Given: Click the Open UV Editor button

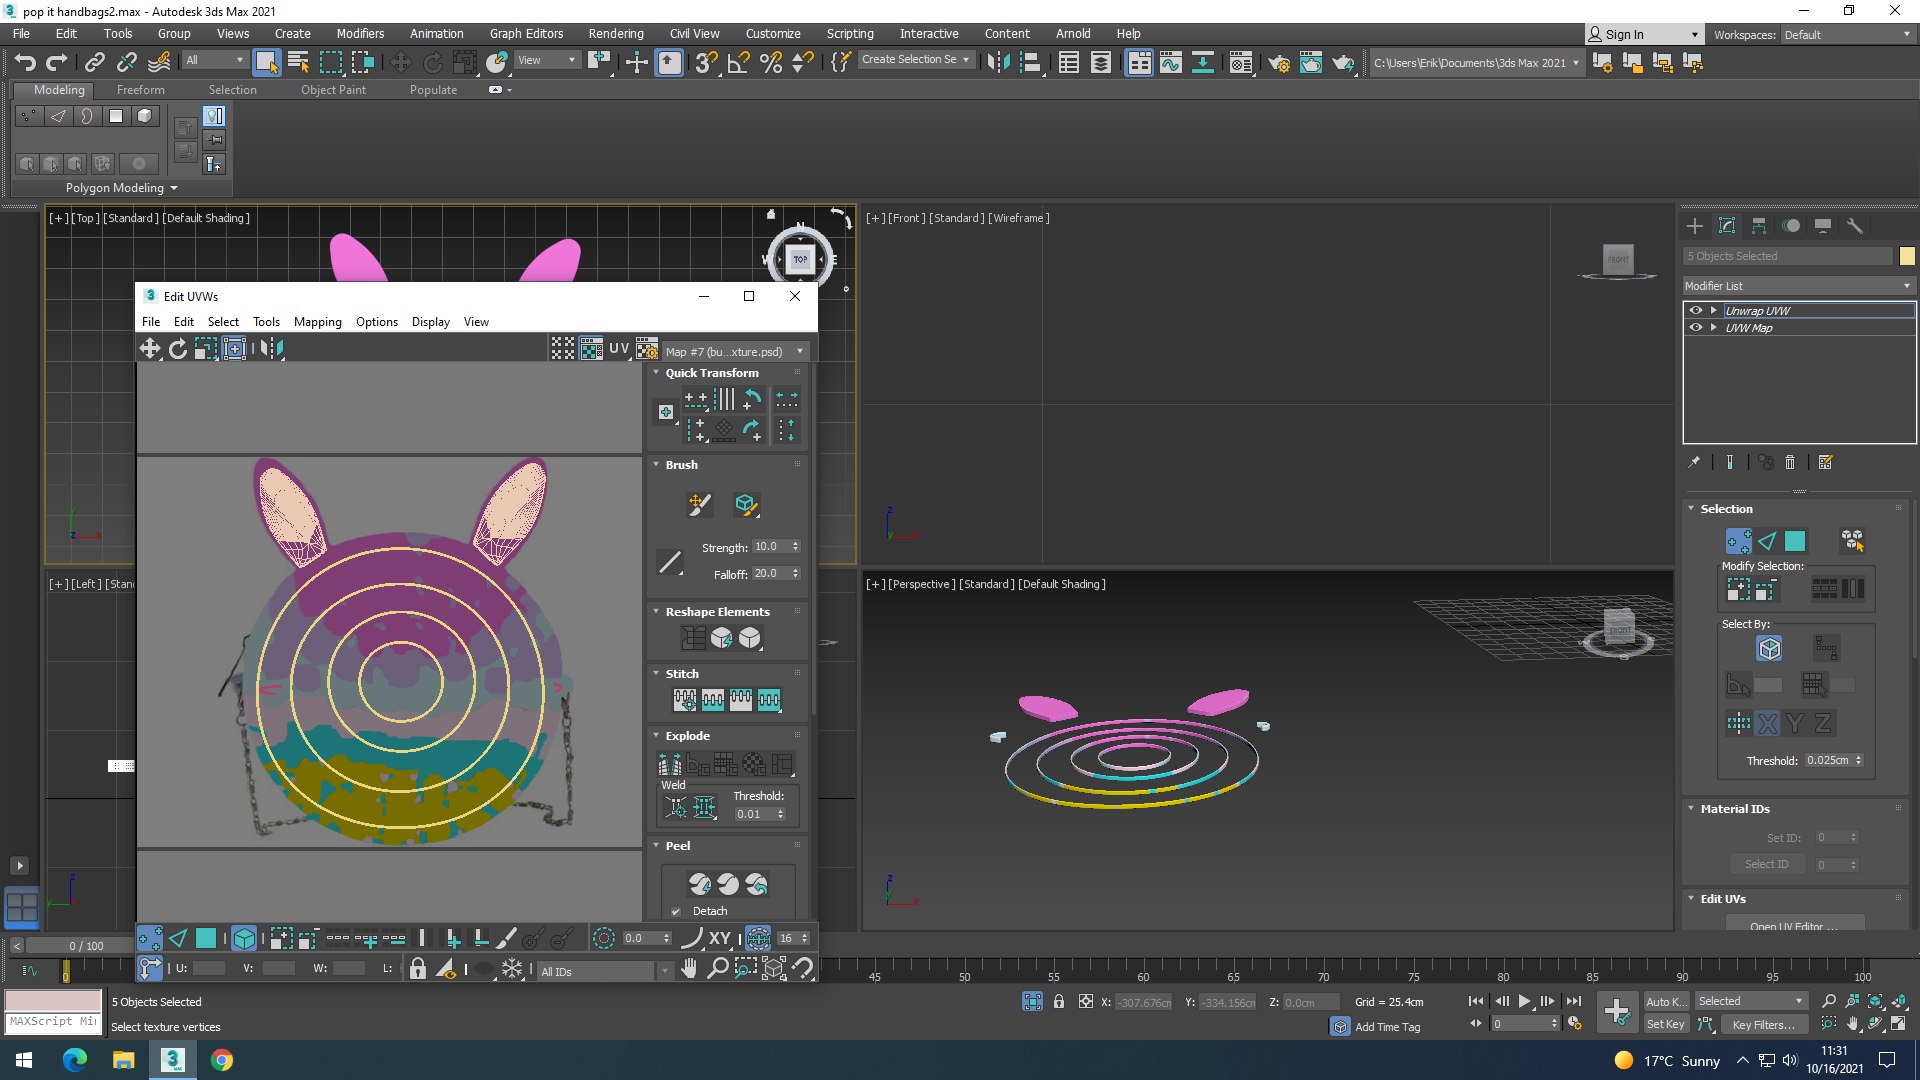Looking at the screenshot, I should pos(1794,924).
